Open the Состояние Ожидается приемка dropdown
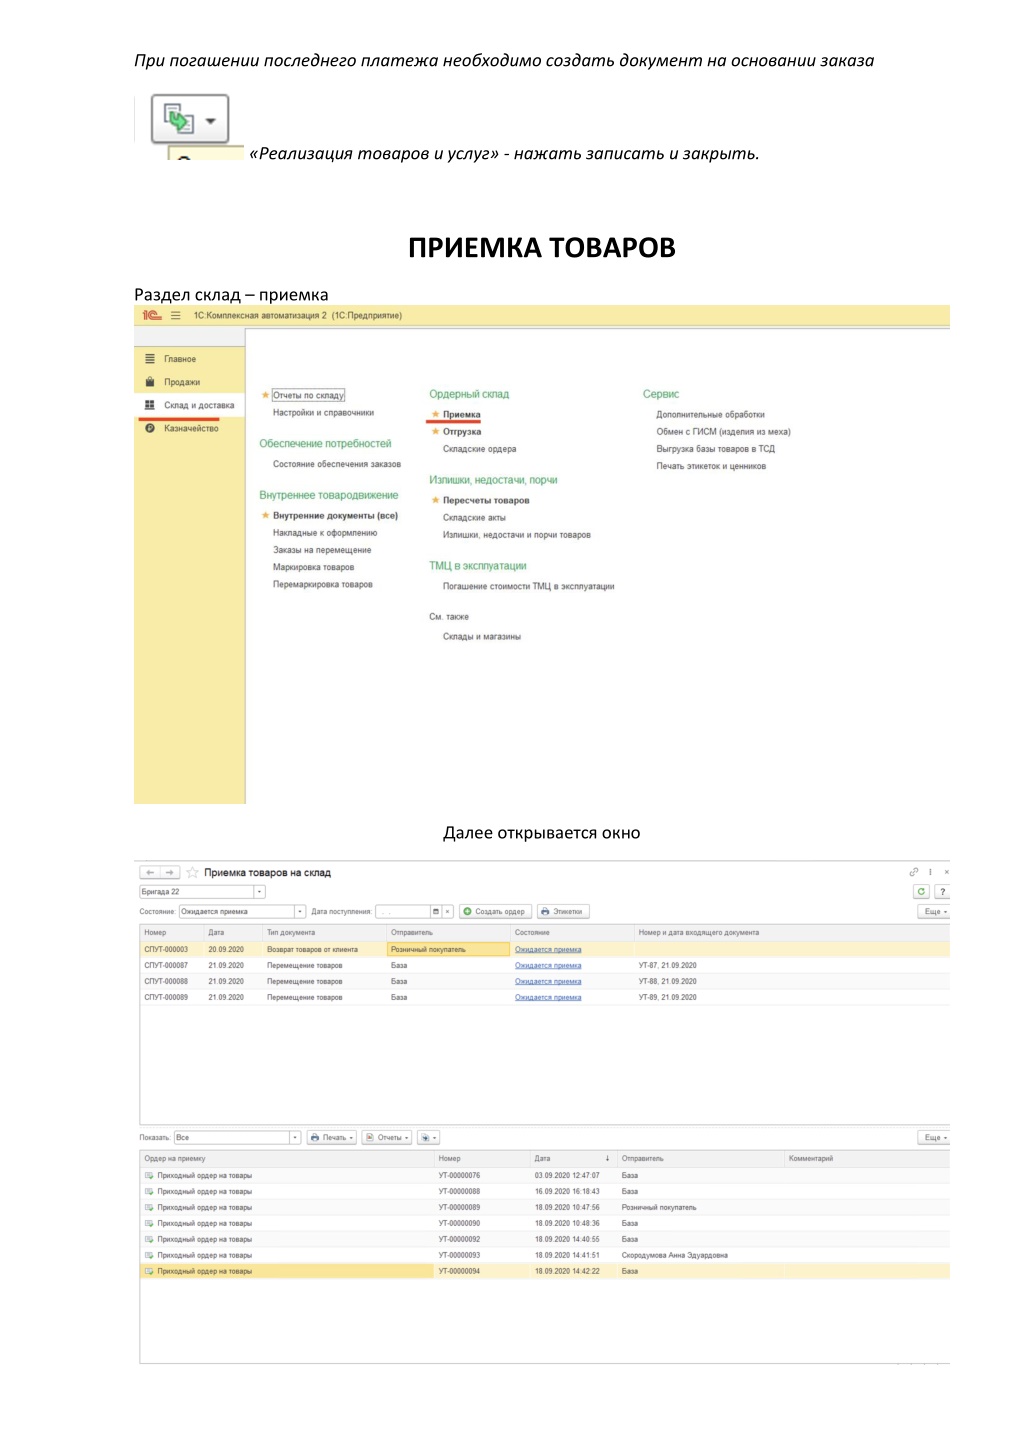 coord(299,912)
